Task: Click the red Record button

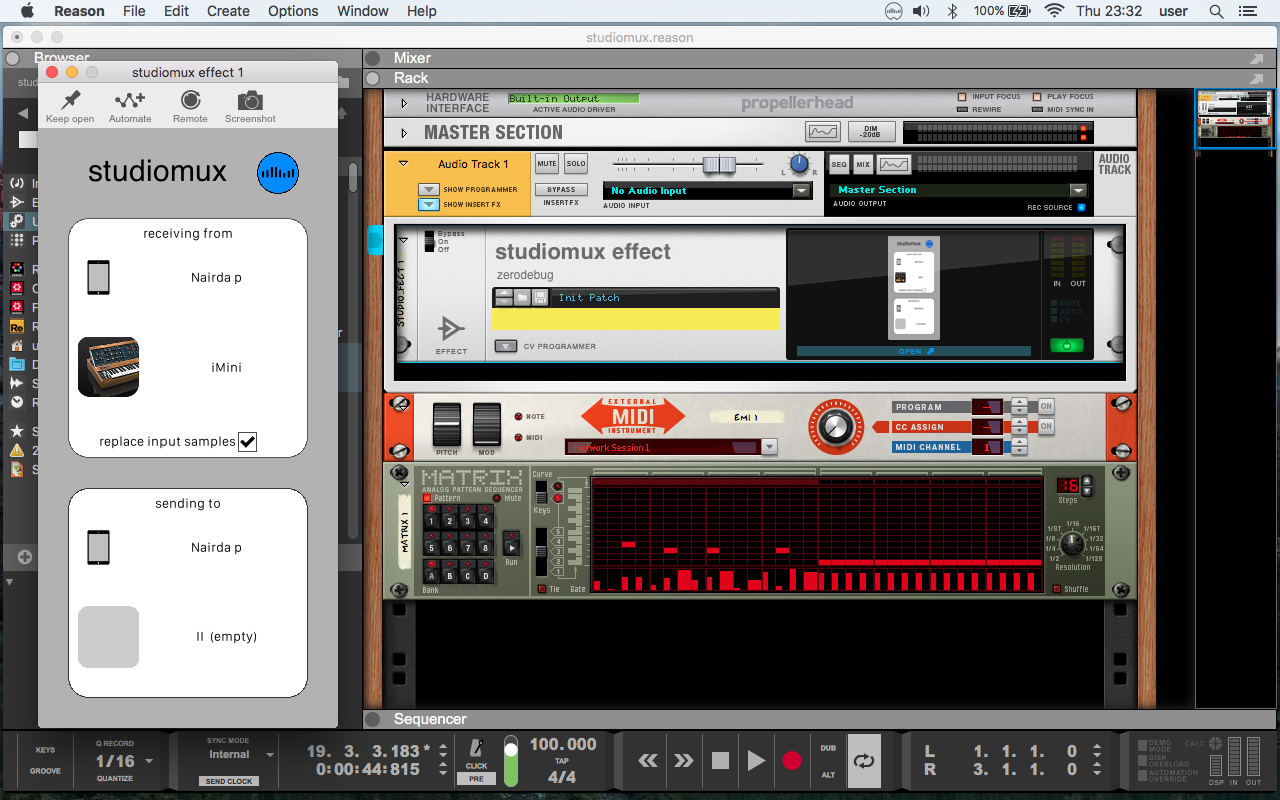Action: point(792,761)
